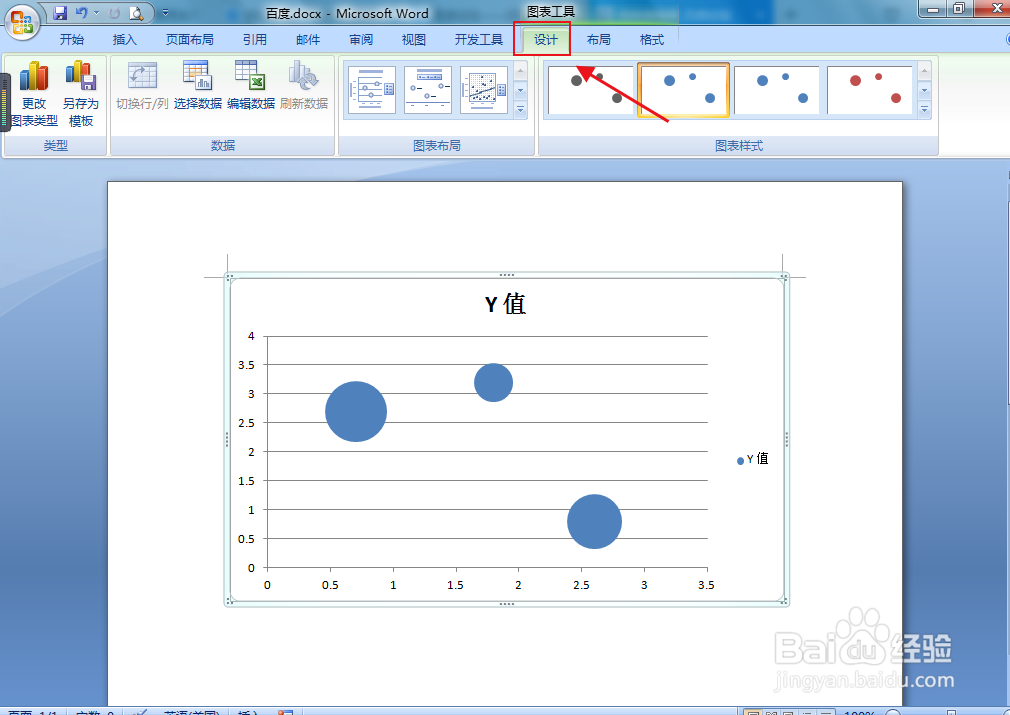Open the 格式 chart tools tab
Viewport: 1010px width, 715px height.
(x=651, y=40)
